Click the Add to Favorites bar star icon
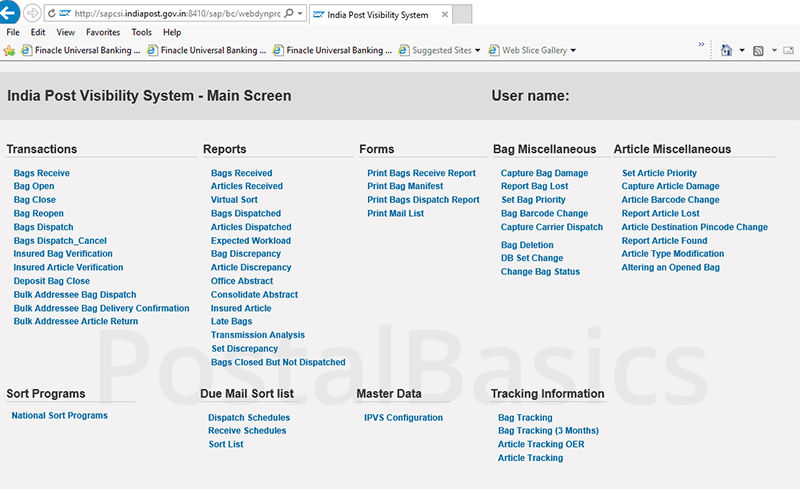800x489 pixels. pos(9,50)
